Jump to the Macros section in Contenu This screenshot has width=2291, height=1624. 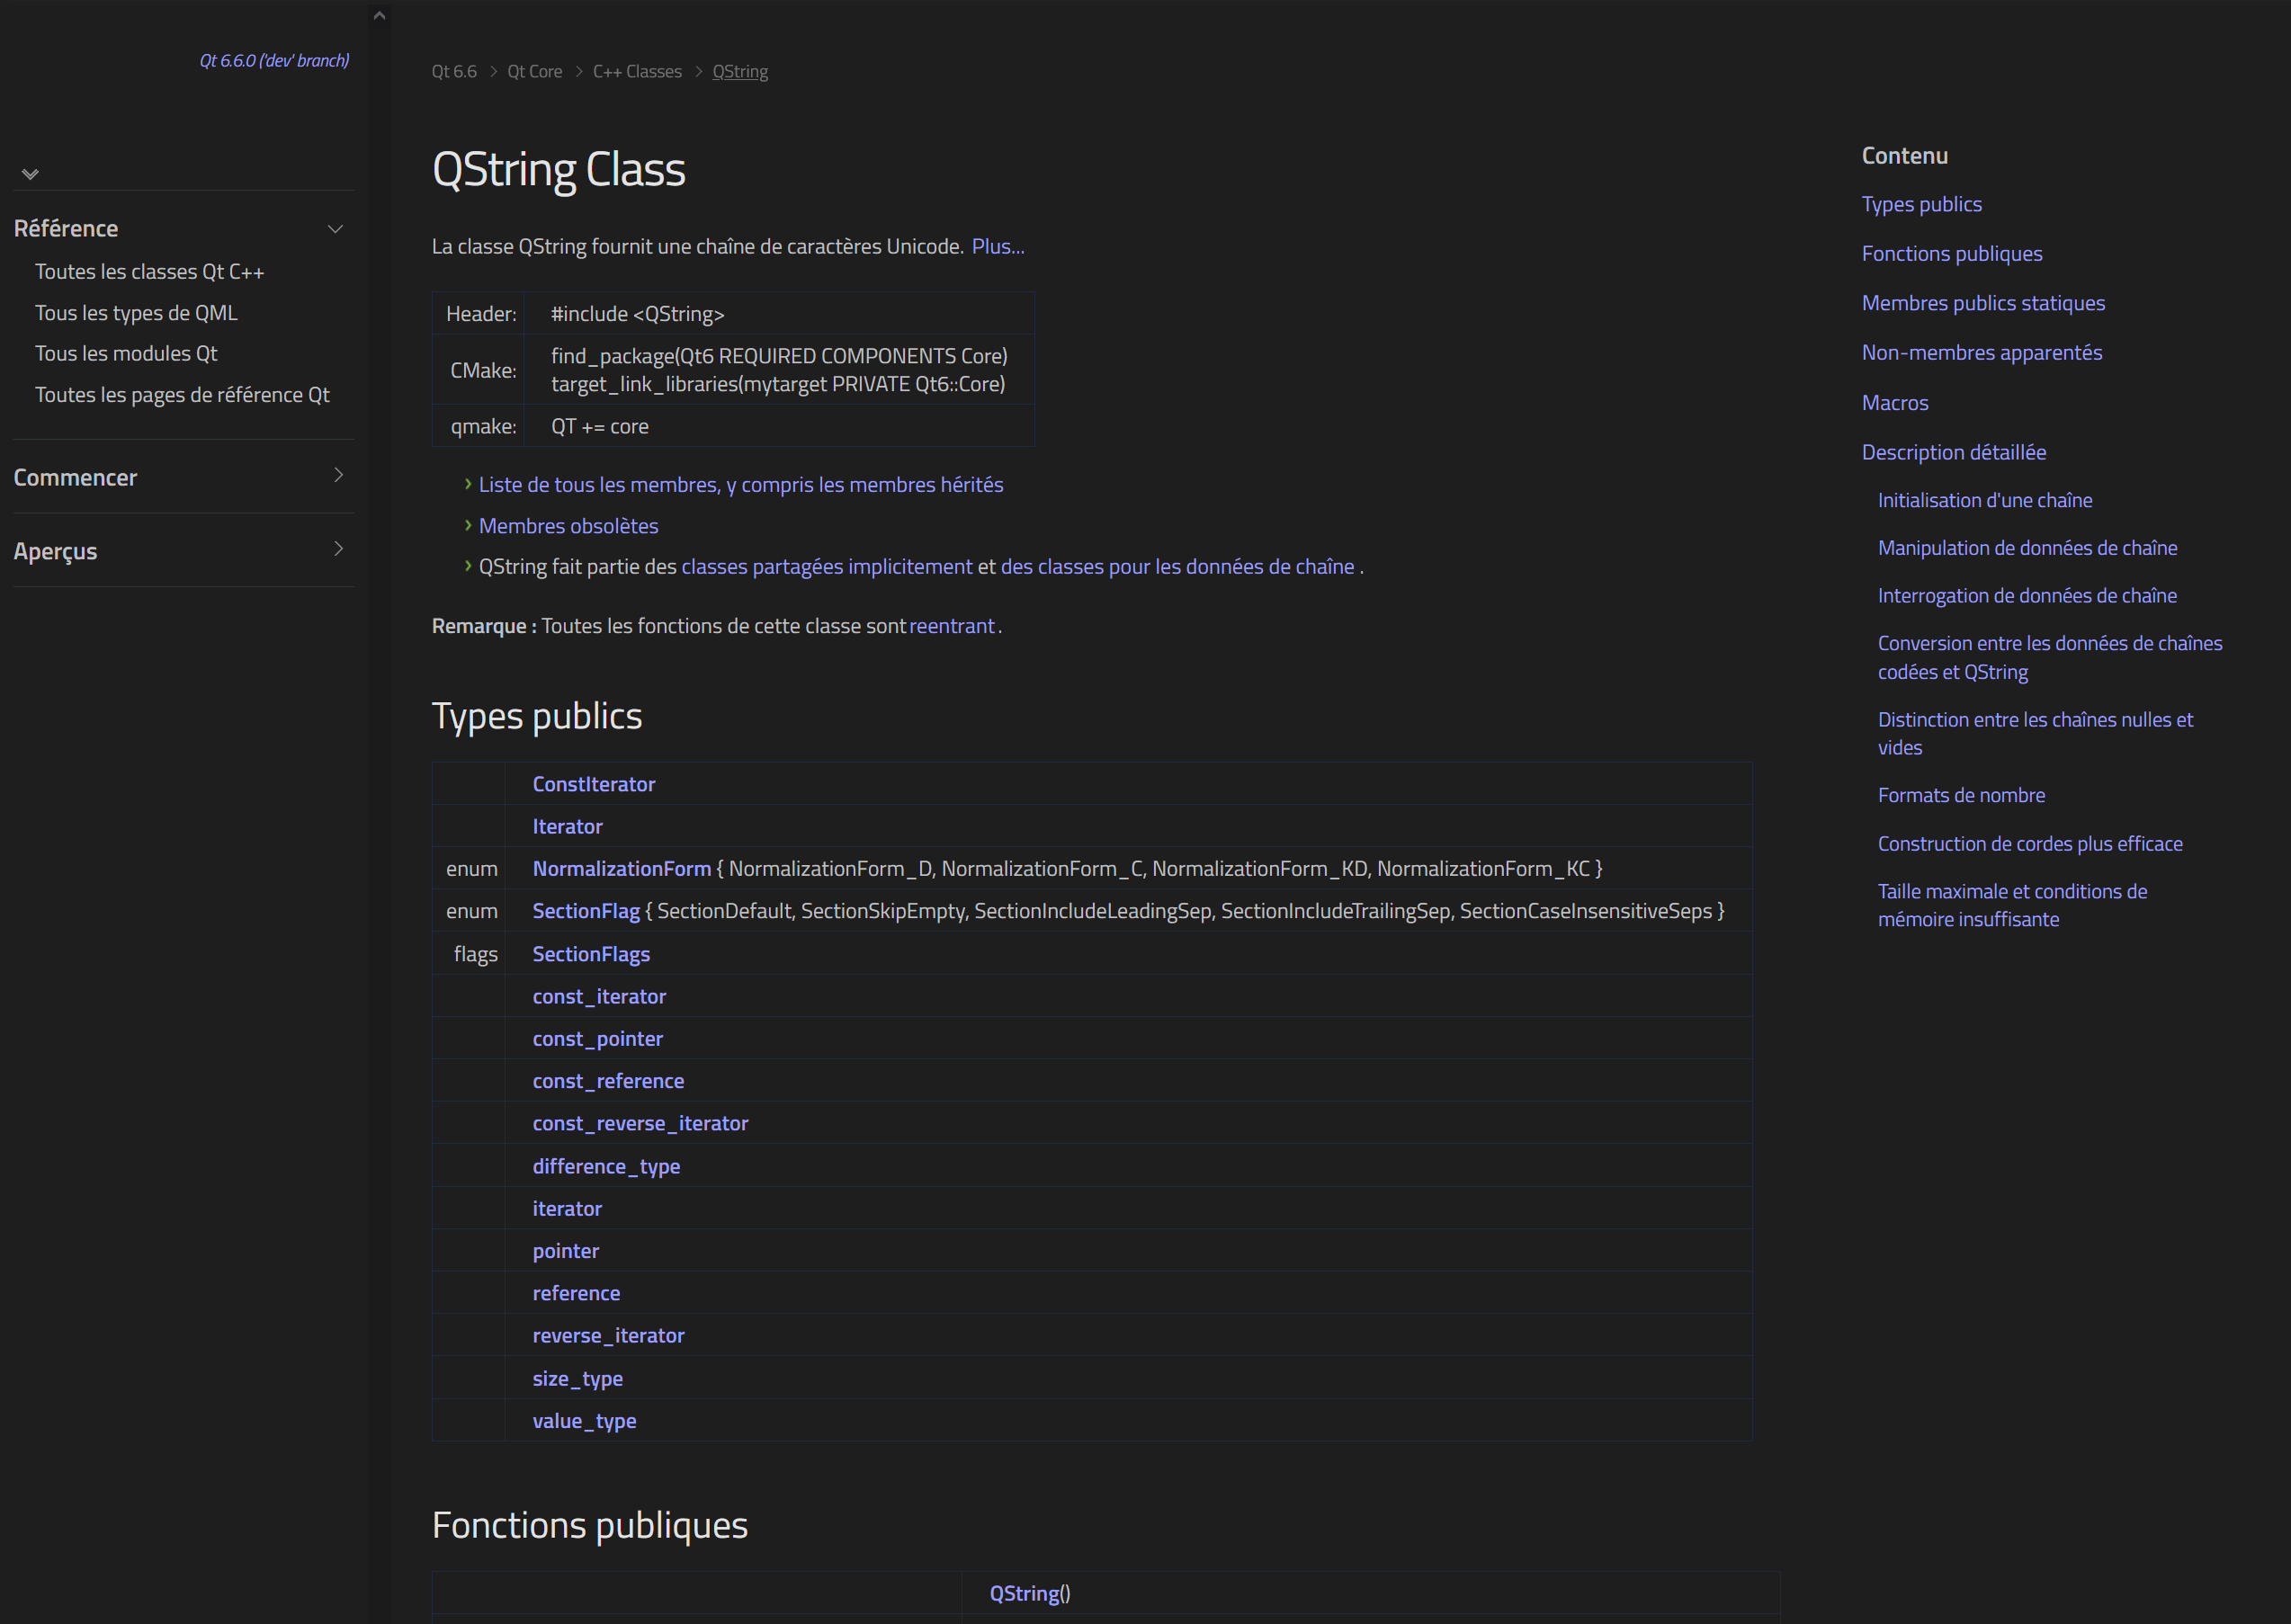[1894, 403]
